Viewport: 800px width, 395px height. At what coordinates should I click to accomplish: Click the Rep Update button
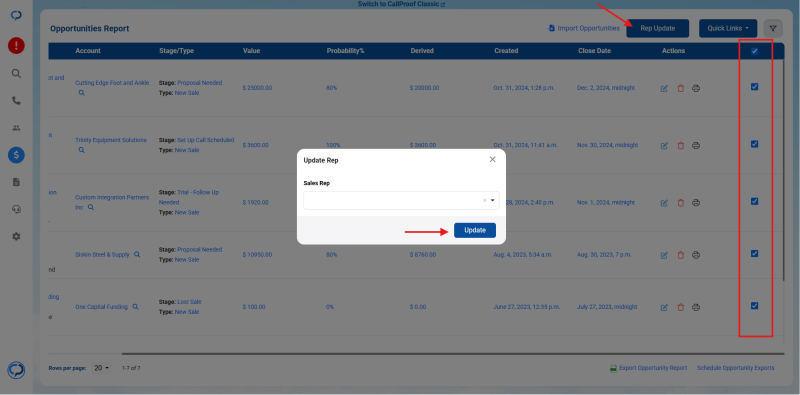(x=658, y=29)
